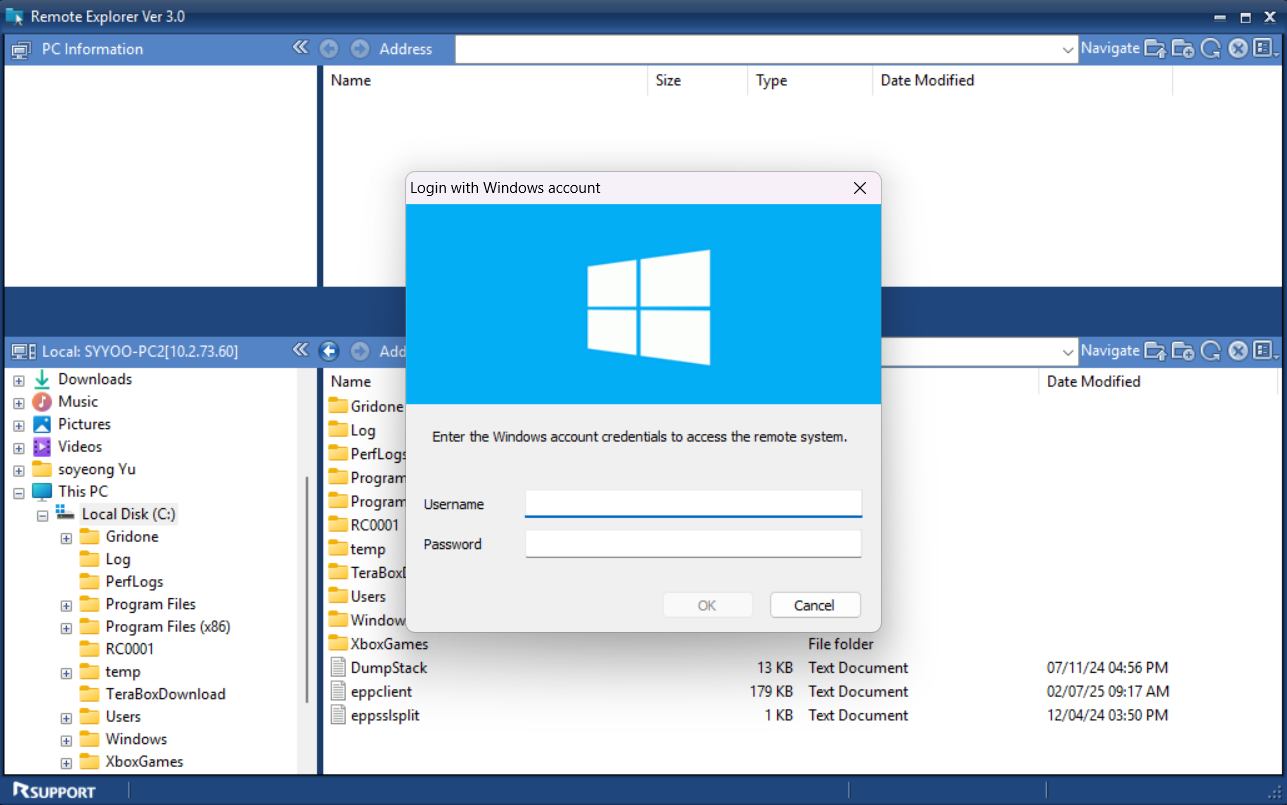Viewport: 1287px width, 805px height.
Task: Select Music in the folder tree
Action: pyautogui.click(x=78, y=401)
